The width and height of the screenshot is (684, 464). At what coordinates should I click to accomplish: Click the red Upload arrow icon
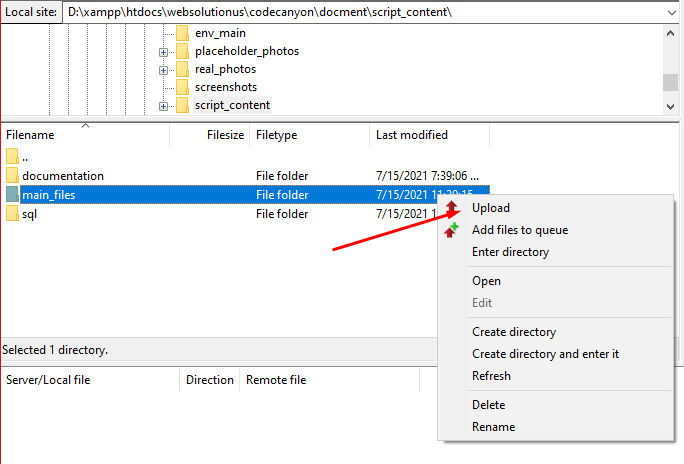coord(452,208)
